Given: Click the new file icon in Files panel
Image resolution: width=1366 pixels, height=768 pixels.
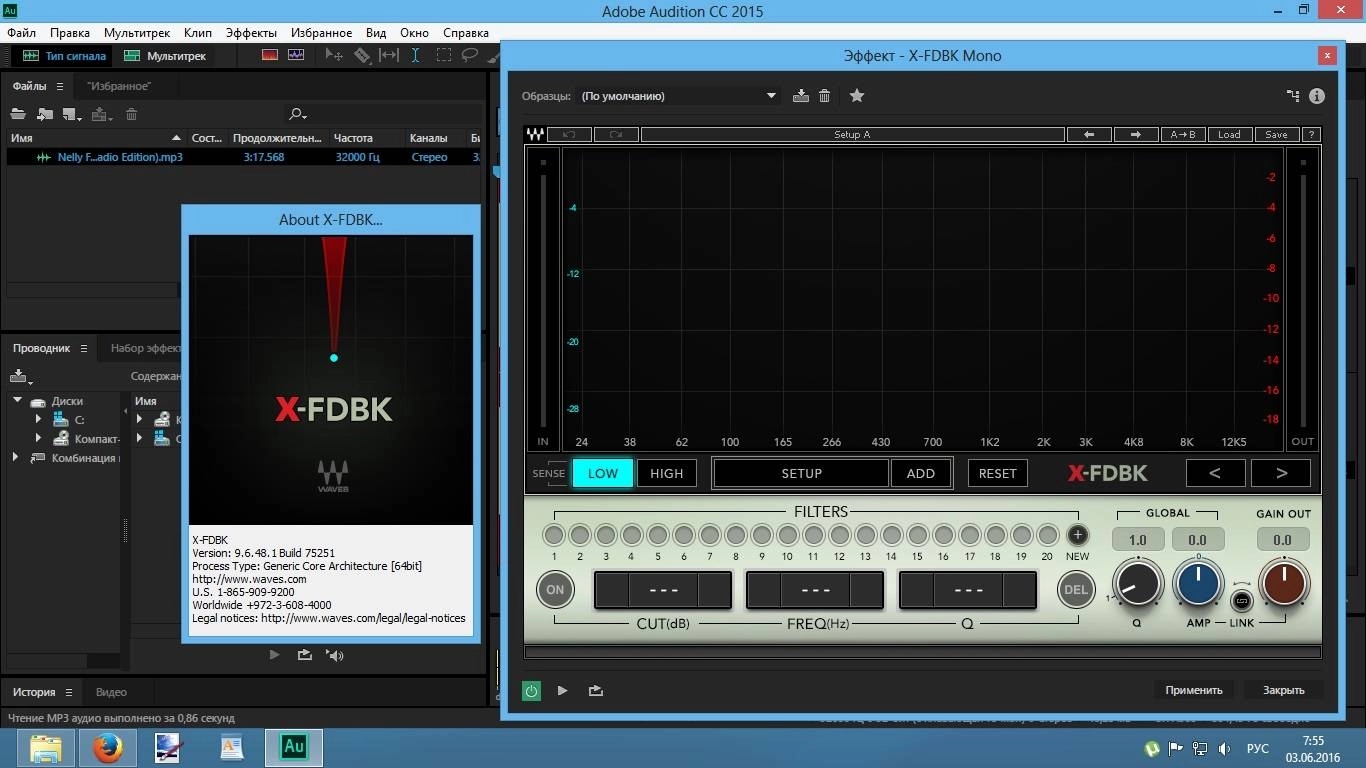Looking at the screenshot, I should tap(72, 114).
